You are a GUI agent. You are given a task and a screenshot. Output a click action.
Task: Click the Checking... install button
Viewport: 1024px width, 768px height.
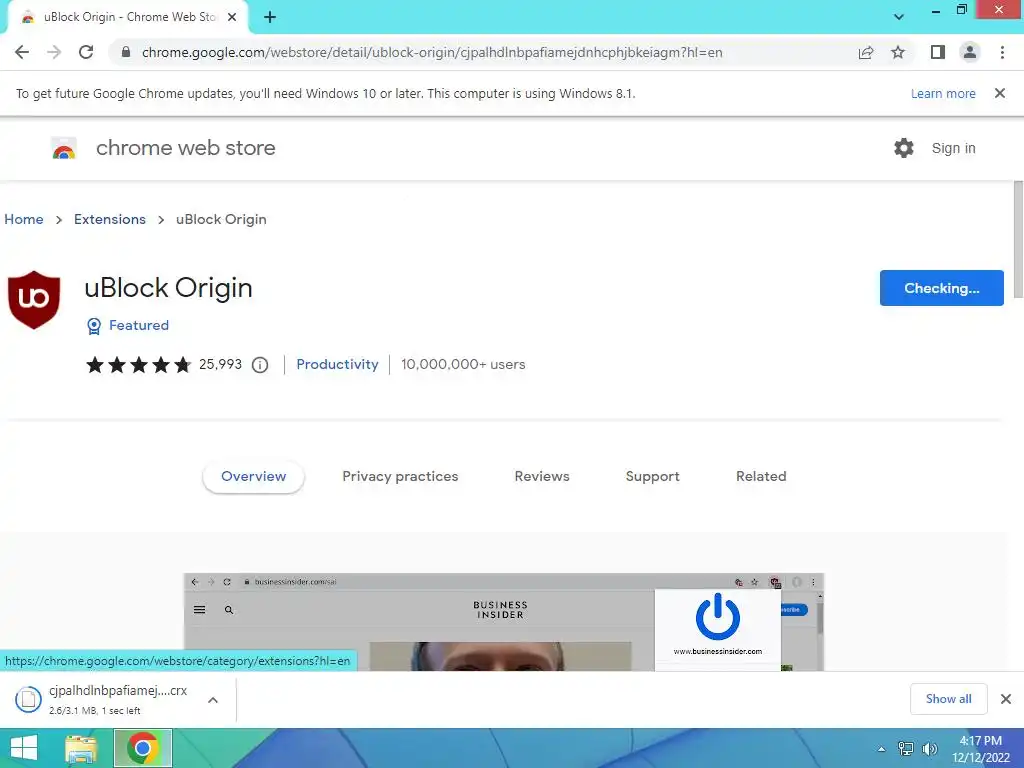942,288
